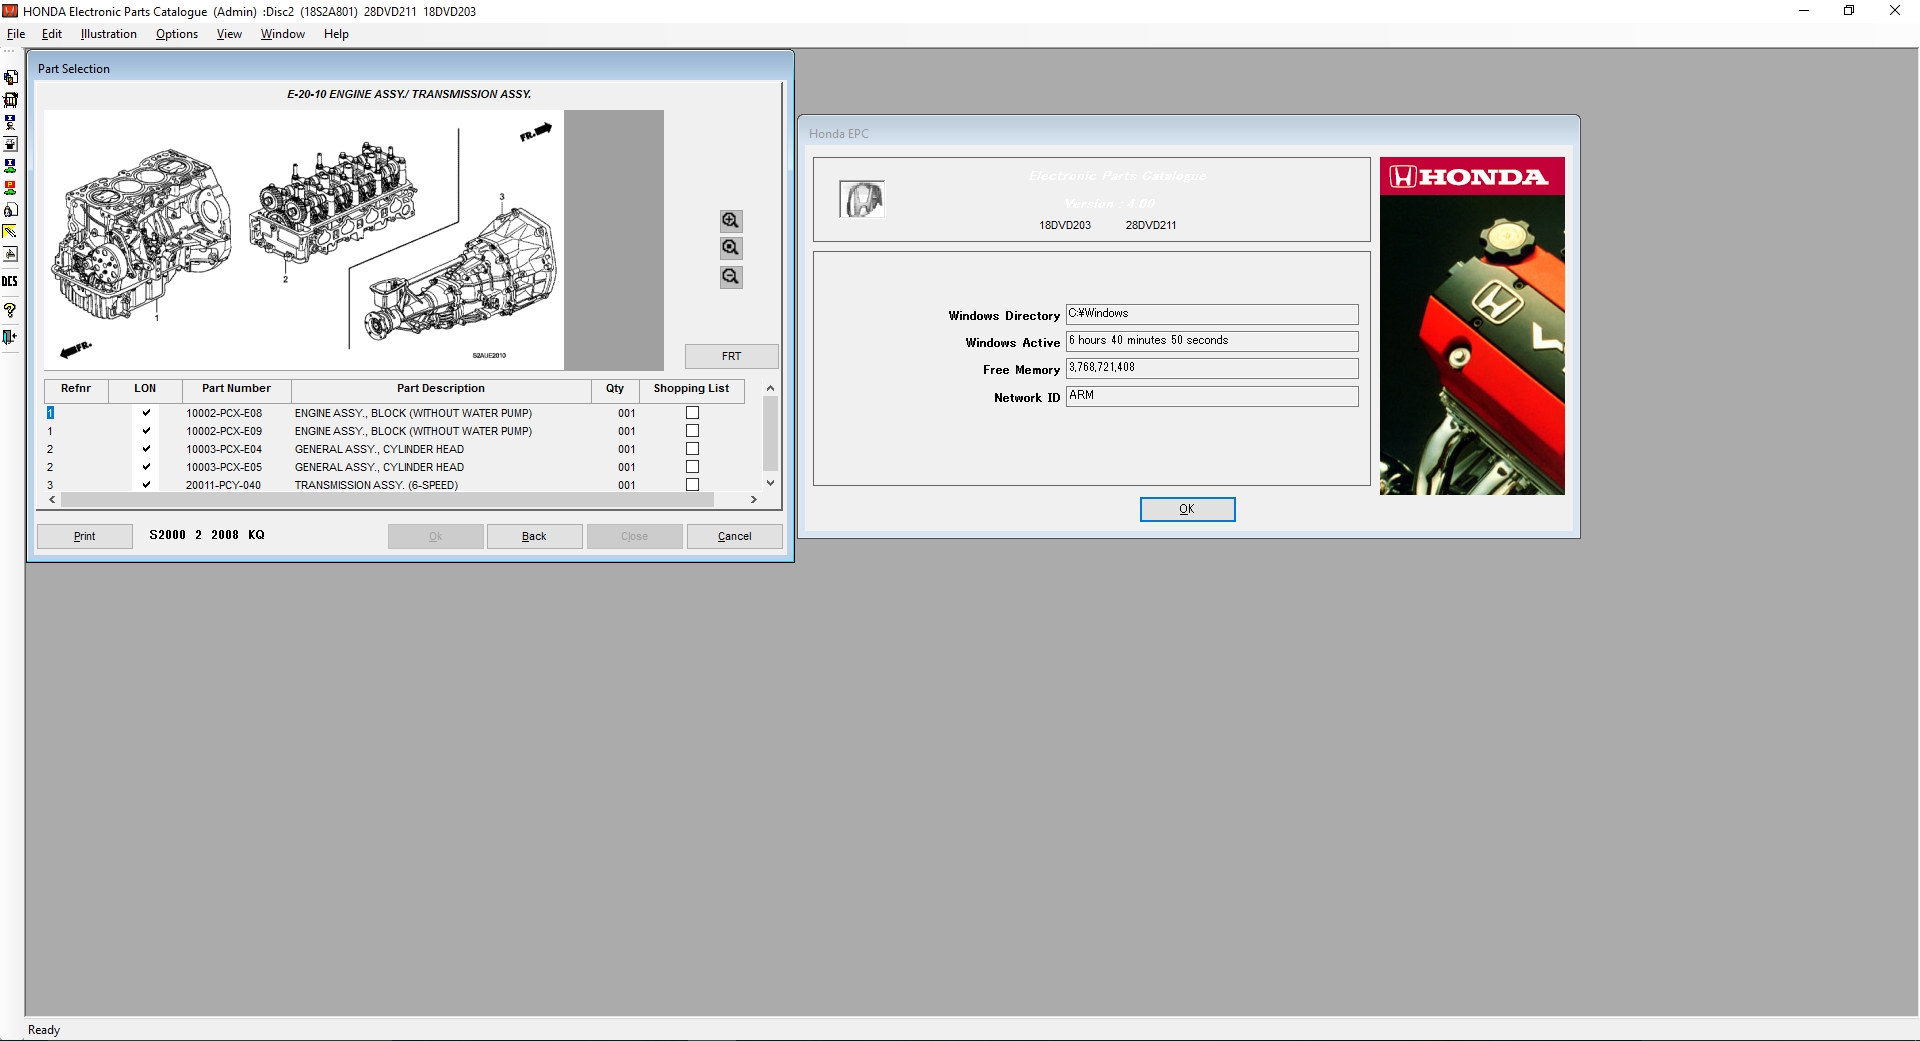This screenshot has height=1041, width=1920.
Task: Click the engine and transmission illustration
Action: pyautogui.click(x=304, y=240)
